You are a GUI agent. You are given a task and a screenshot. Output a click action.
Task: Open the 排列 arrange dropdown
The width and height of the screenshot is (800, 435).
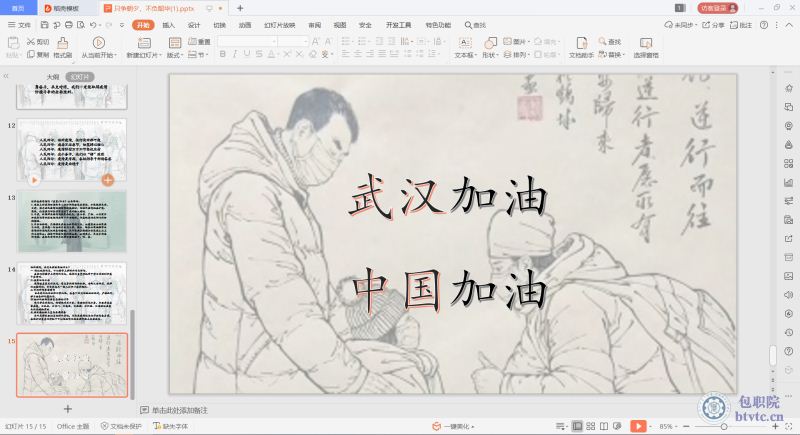coord(516,55)
